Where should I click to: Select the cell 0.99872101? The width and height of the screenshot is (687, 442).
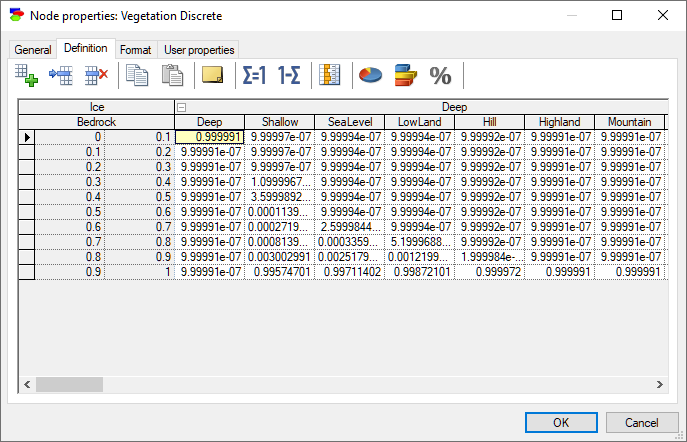tap(420, 272)
